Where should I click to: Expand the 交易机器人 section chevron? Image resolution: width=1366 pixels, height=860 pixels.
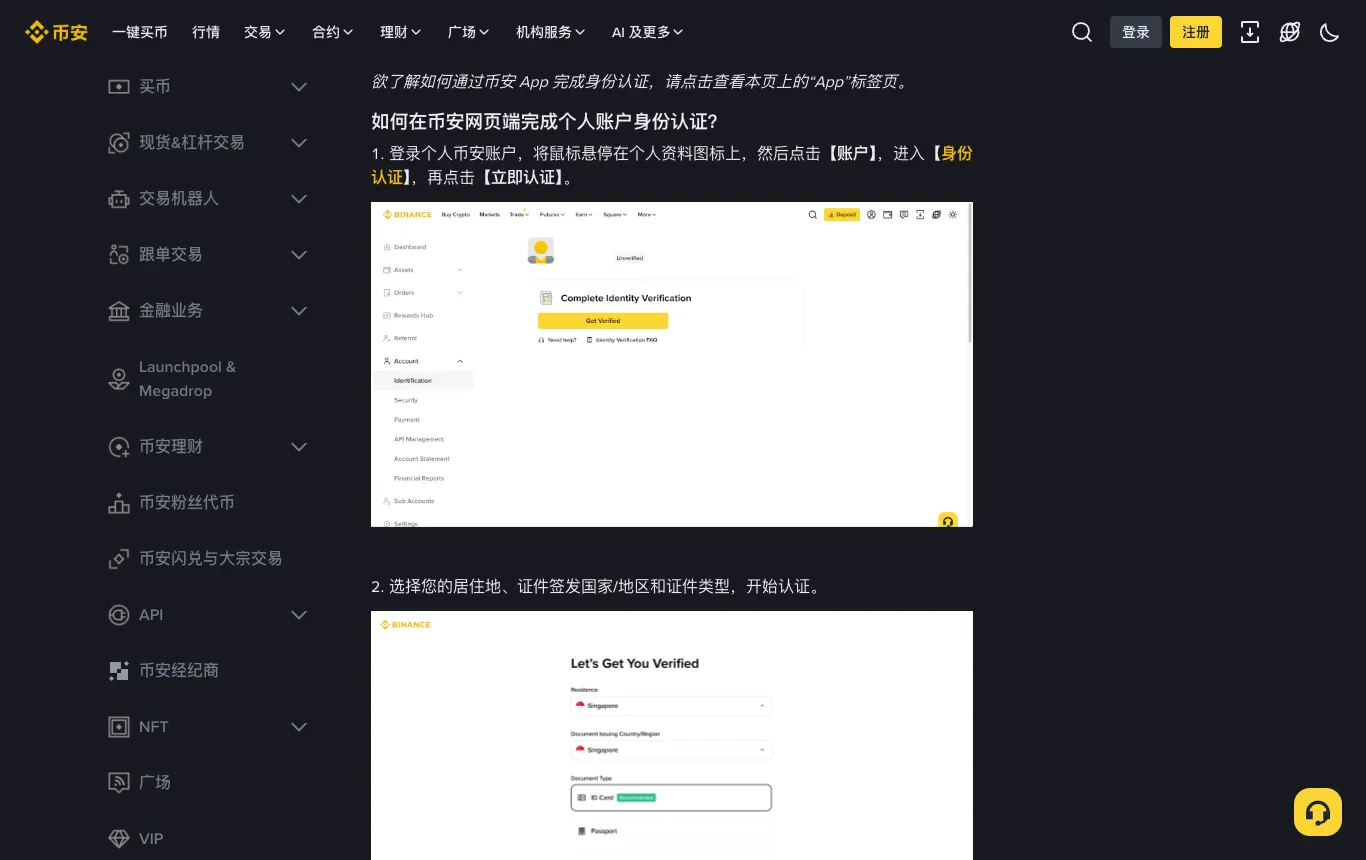coord(299,199)
